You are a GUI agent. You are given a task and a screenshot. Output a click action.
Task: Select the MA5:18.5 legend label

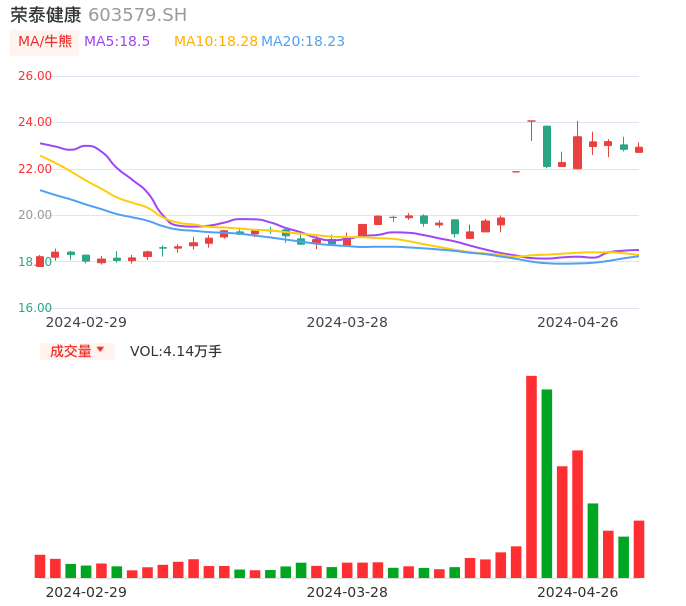(117, 42)
